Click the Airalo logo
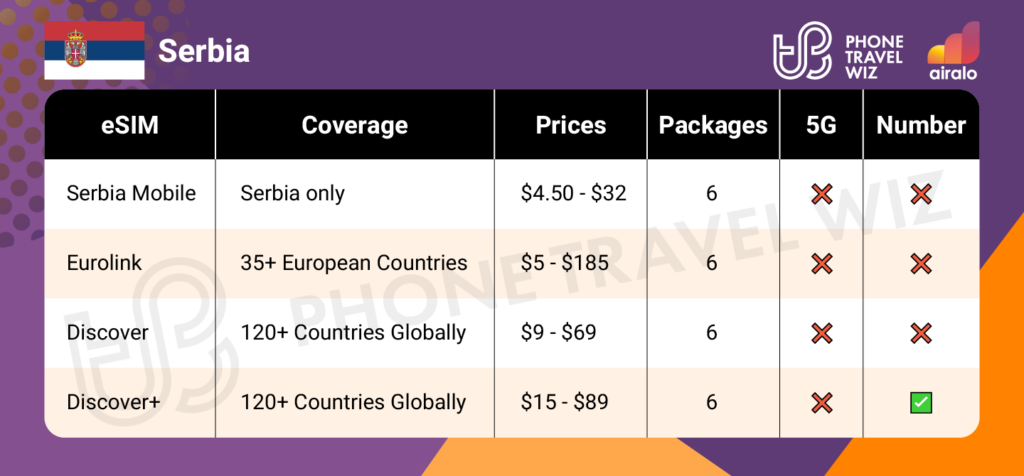This screenshot has width=1024, height=476. pos(953,51)
